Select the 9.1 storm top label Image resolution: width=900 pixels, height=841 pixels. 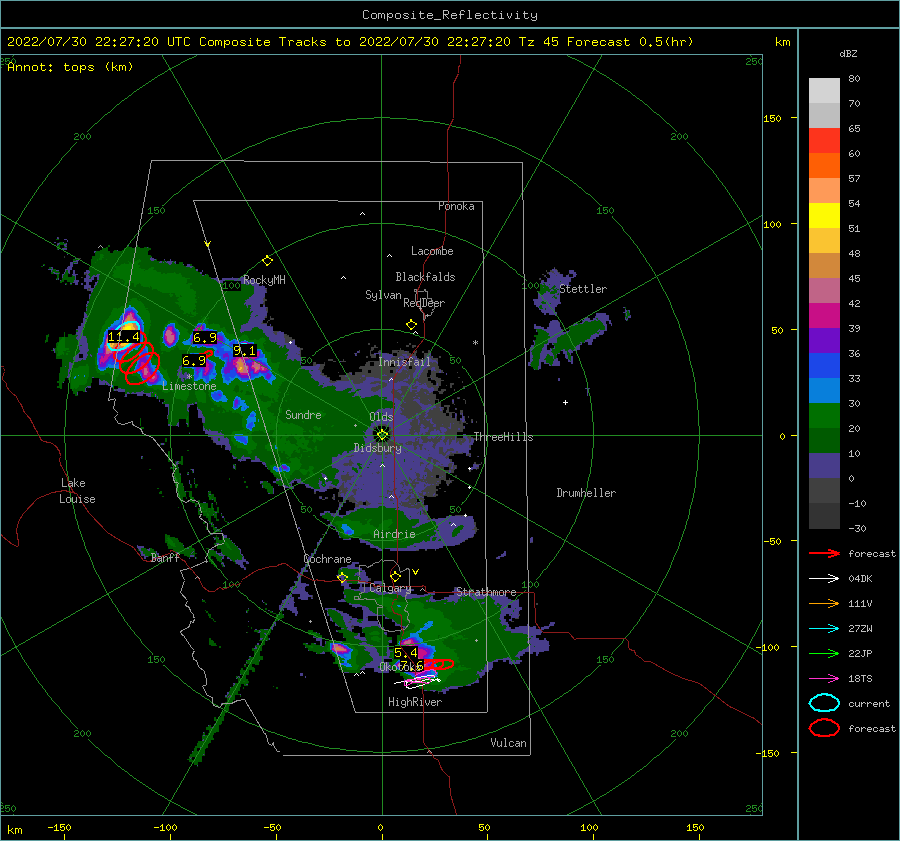pyautogui.click(x=245, y=350)
